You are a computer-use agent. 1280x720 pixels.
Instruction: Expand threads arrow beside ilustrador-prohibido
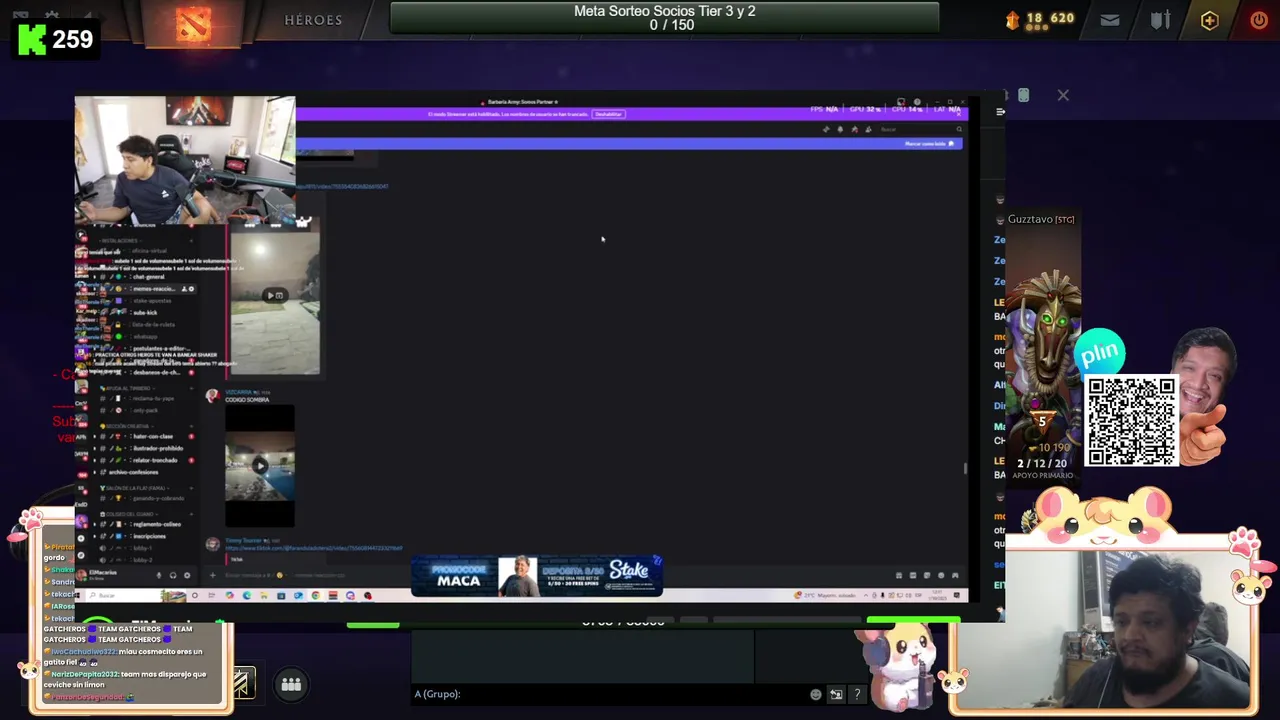94,448
